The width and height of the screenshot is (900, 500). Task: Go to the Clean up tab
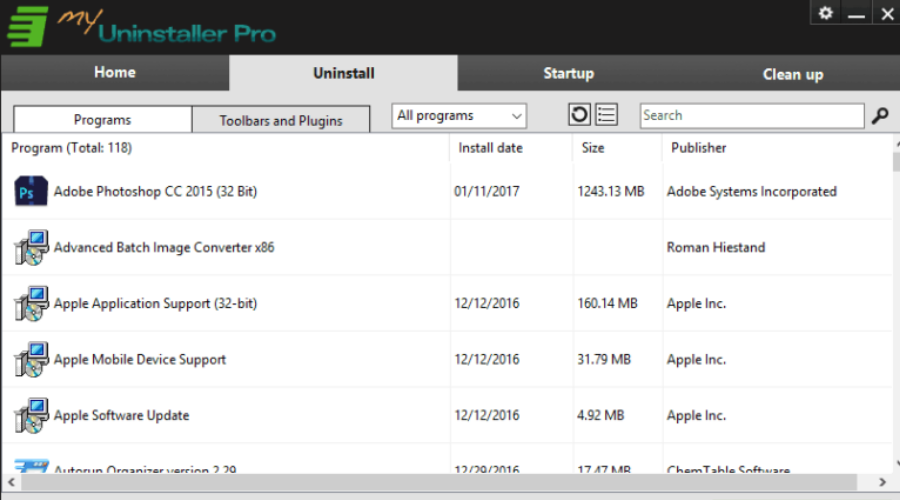coord(793,74)
